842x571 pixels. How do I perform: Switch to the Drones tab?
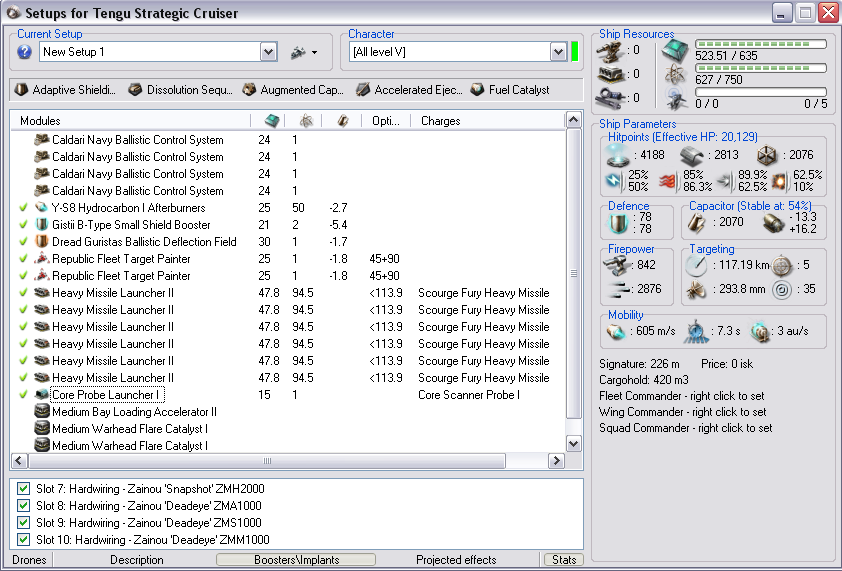29,560
